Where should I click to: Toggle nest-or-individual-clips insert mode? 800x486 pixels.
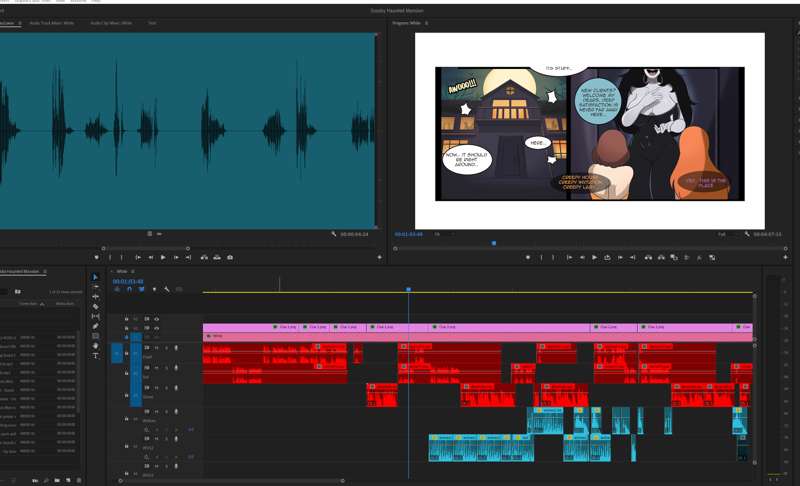(117, 289)
